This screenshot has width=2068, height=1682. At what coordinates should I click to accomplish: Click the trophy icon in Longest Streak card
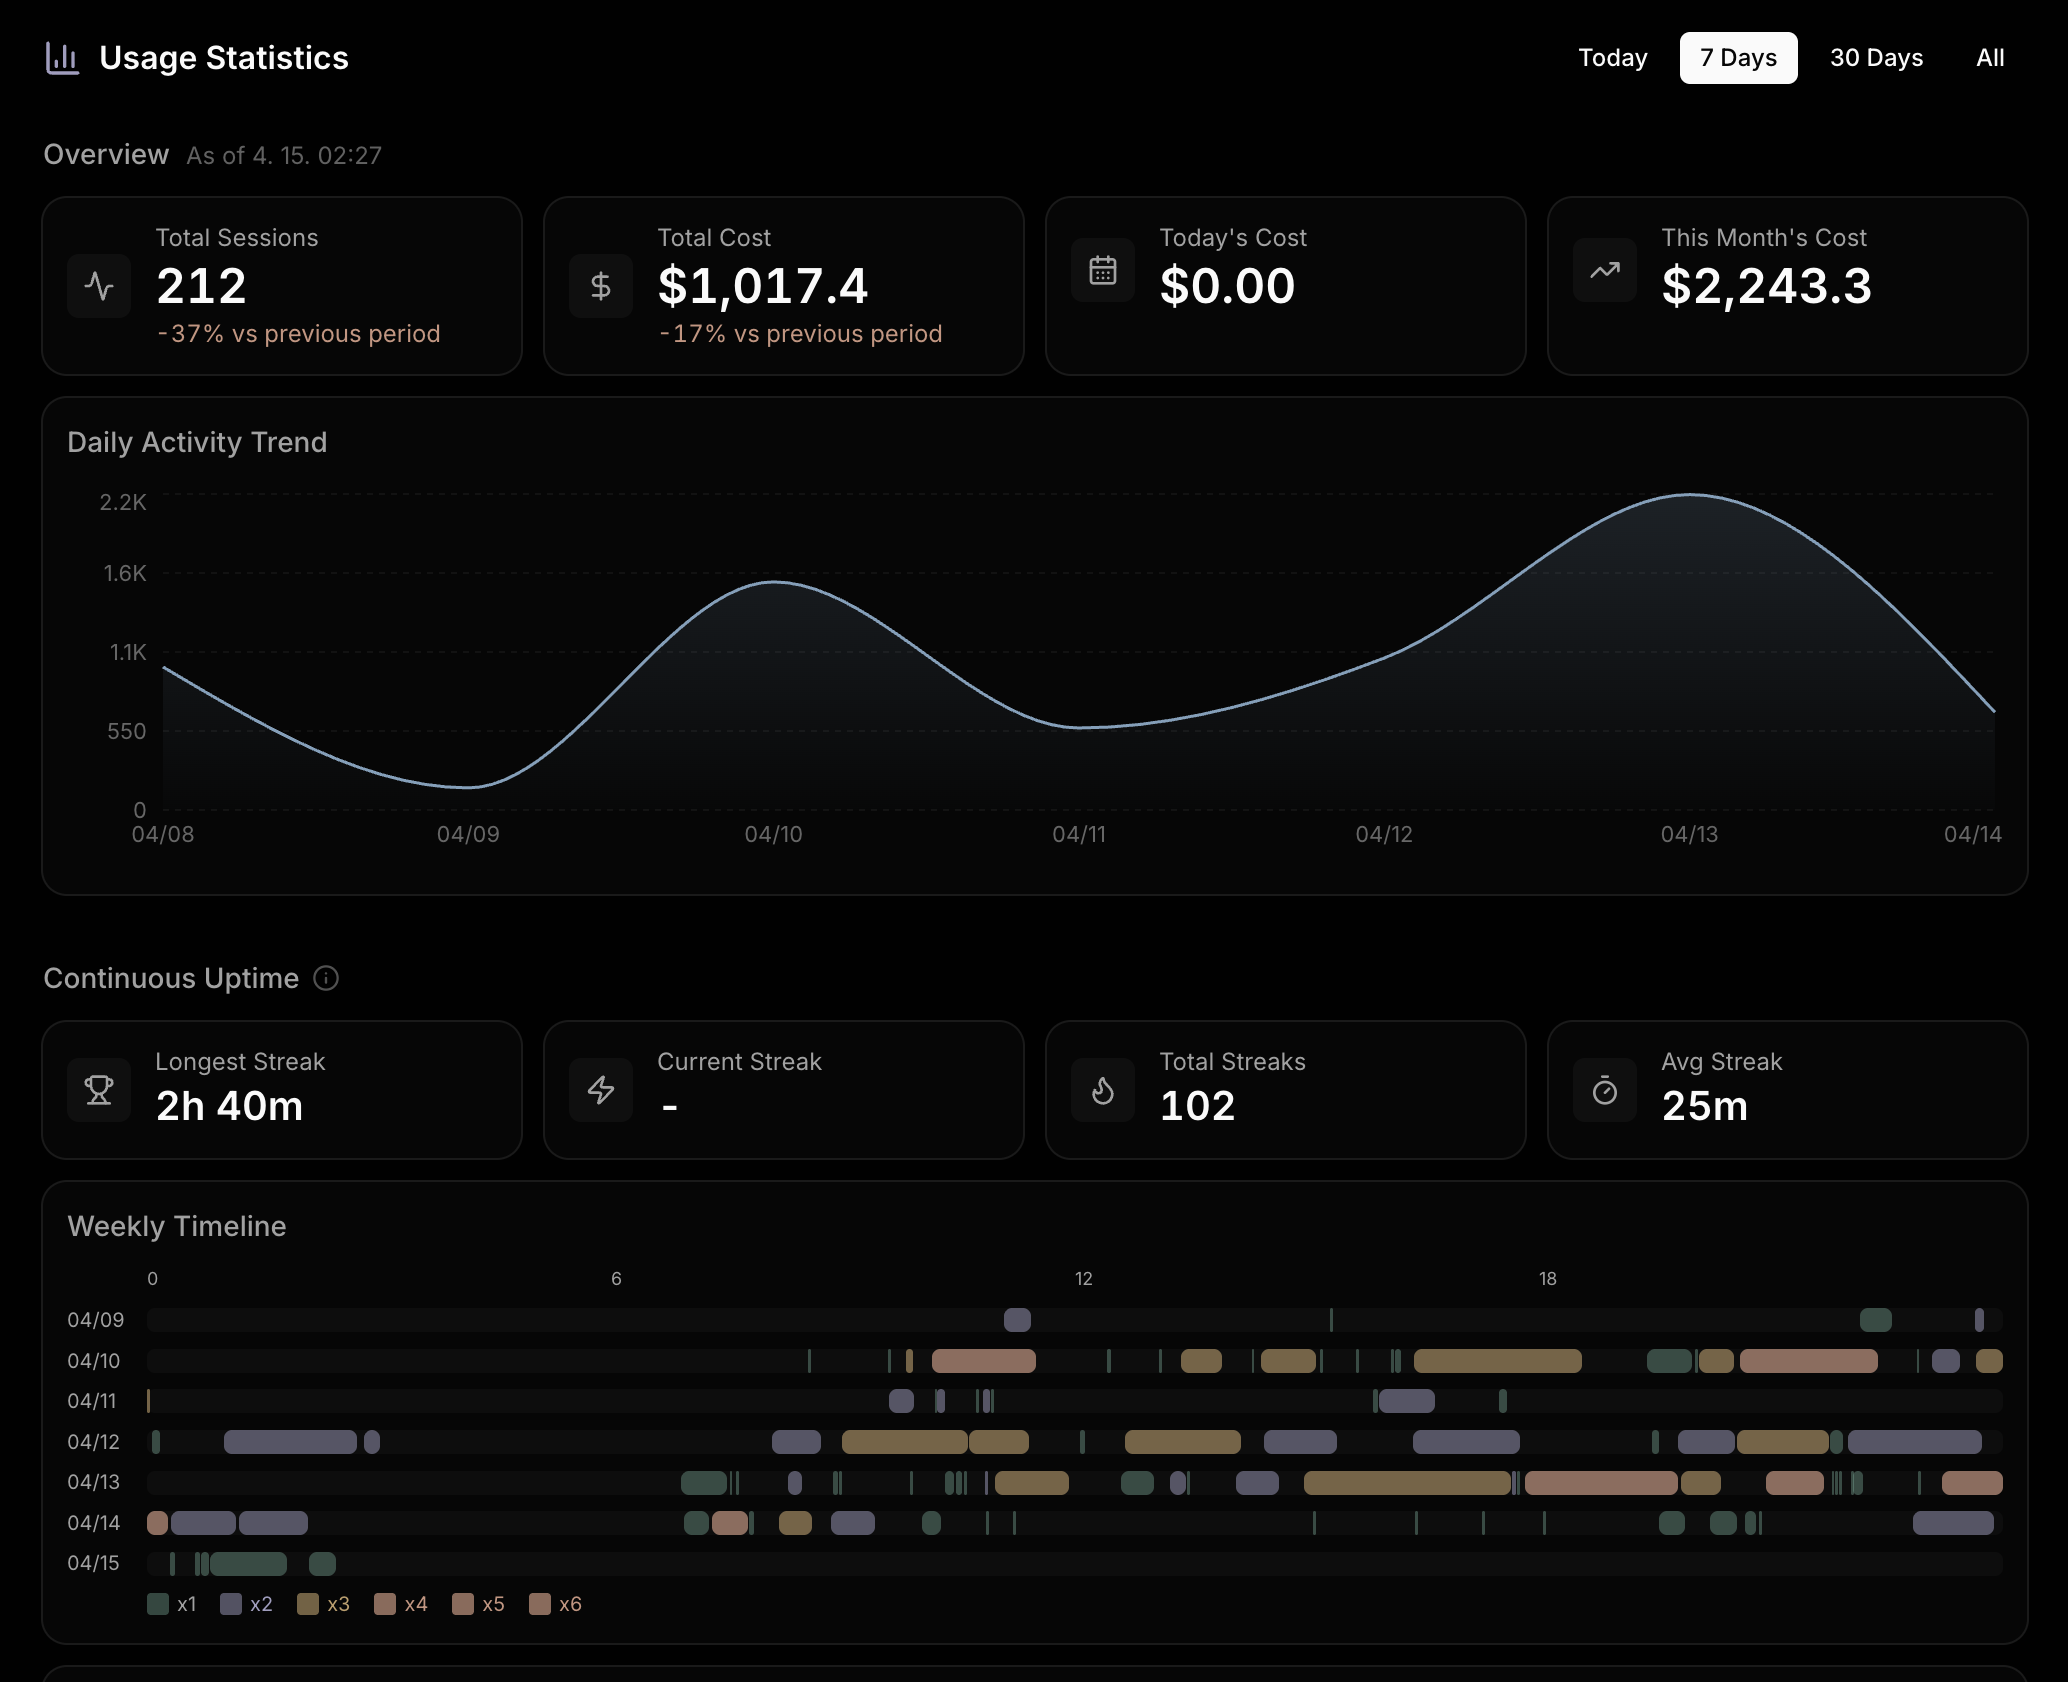click(99, 1090)
